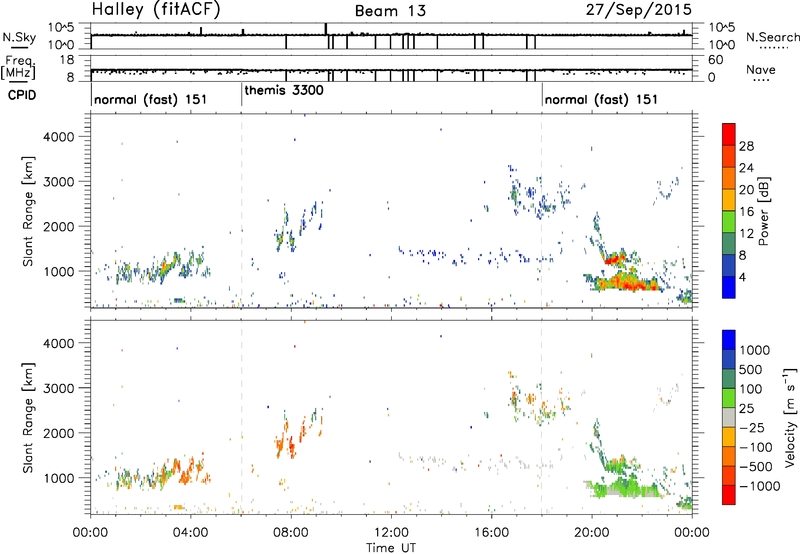Click the 'Freq. [MHz]' axis label
Screen dimensions: 800x554
[x=19, y=68]
